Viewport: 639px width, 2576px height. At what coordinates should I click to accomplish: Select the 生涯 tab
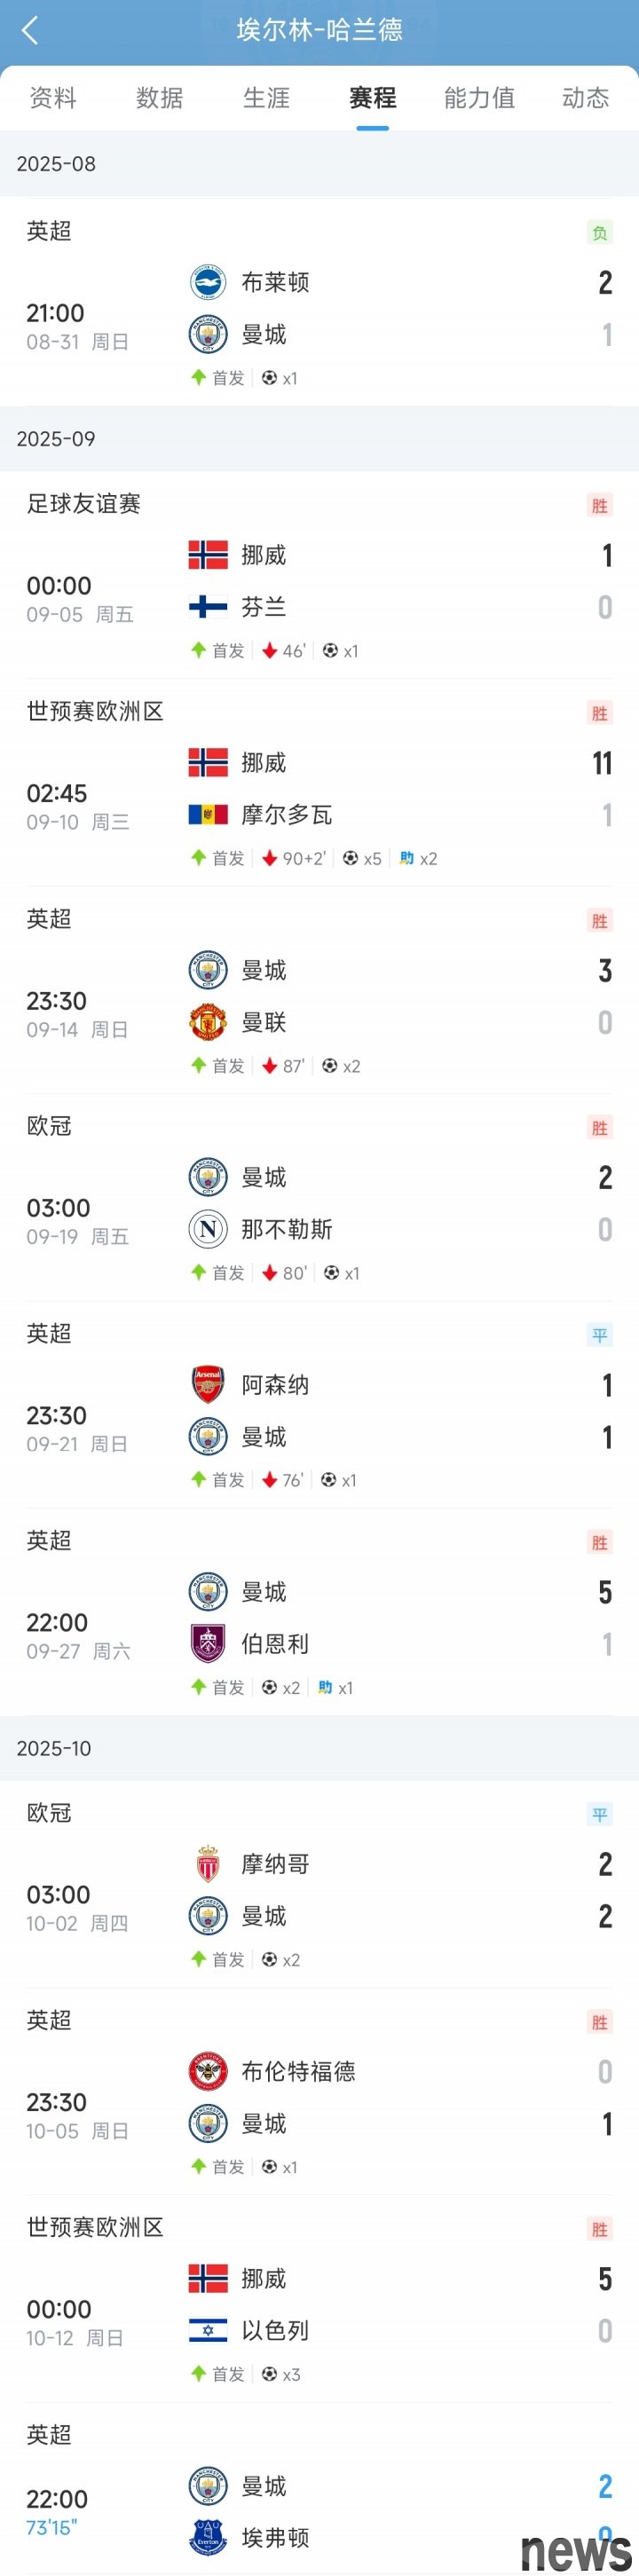pos(266,98)
